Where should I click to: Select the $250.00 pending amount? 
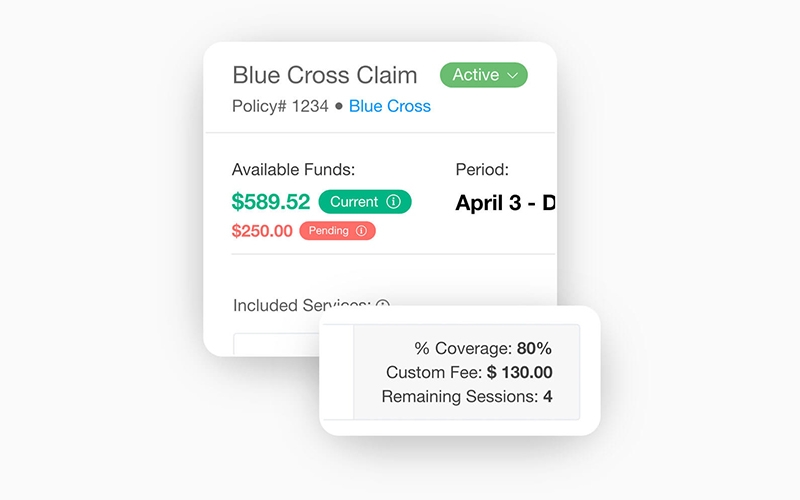(262, 231)
